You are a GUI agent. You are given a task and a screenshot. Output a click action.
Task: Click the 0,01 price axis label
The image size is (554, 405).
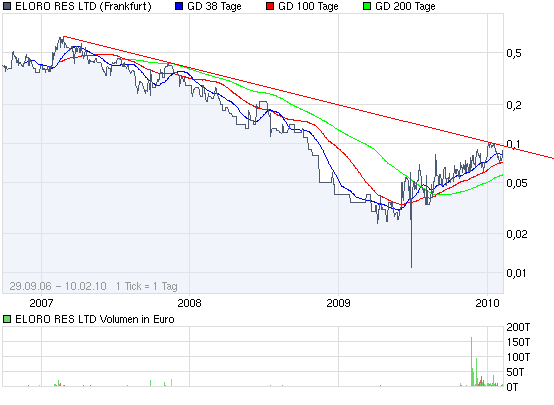point(516,273)
